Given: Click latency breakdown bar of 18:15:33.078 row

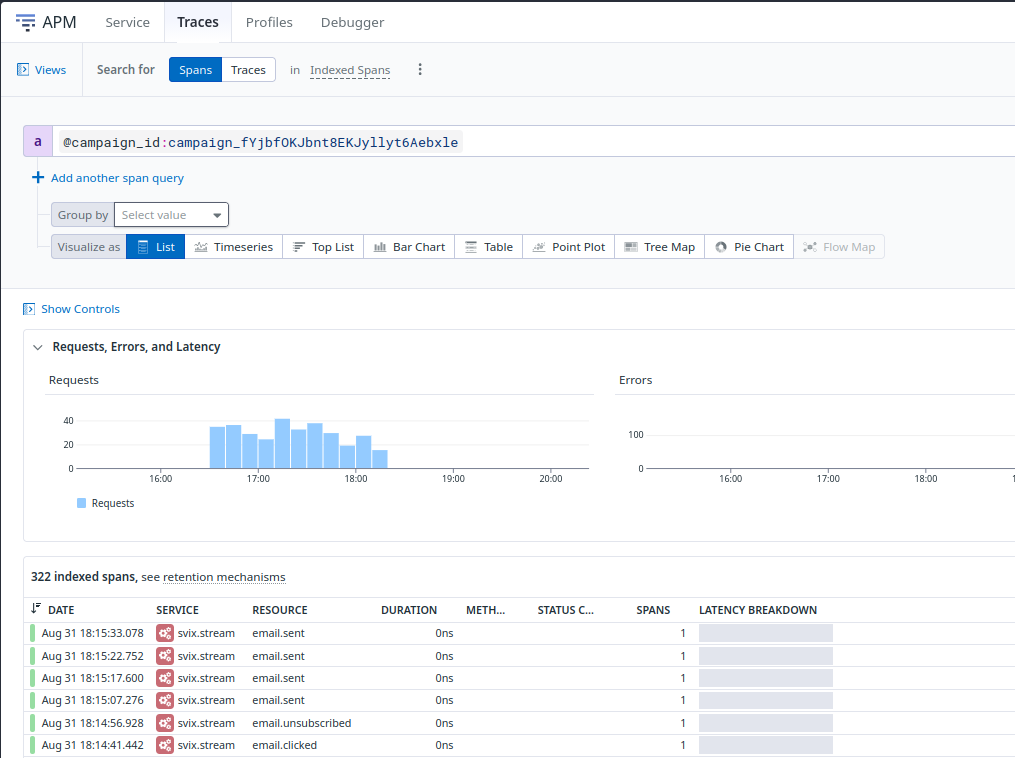Looking at the screenshot, I should (766, 633).
